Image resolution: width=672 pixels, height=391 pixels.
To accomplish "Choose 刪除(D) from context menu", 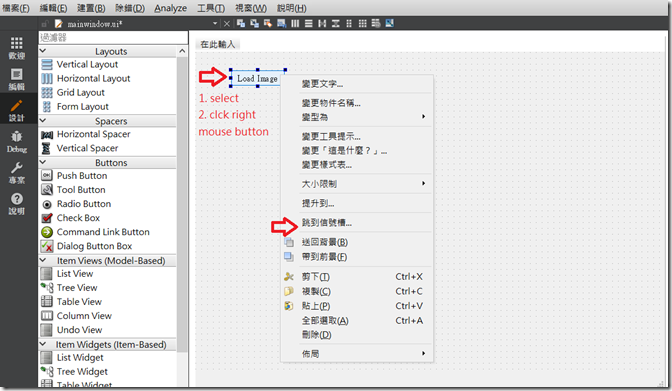I will pos(357,335).
